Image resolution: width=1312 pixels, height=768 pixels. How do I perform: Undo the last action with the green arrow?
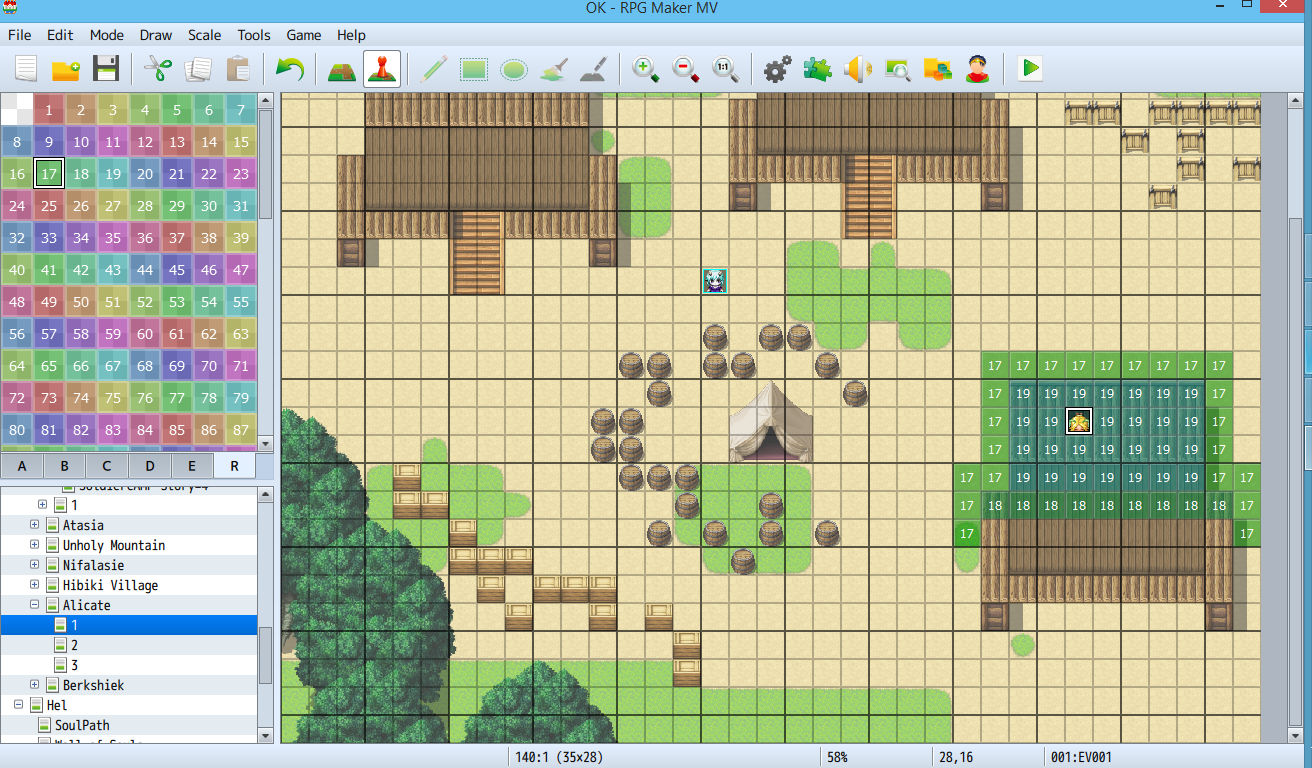290,69
